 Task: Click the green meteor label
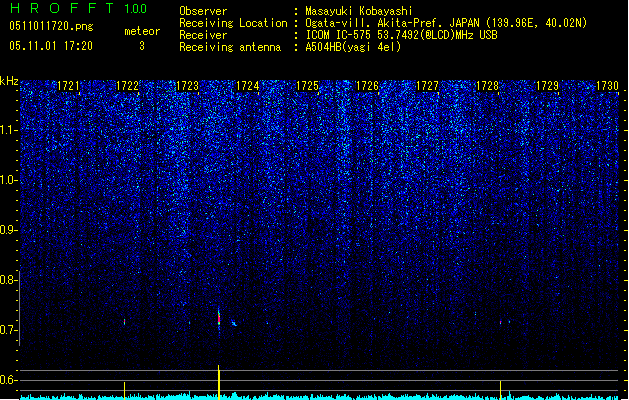[x=142, y=31]
